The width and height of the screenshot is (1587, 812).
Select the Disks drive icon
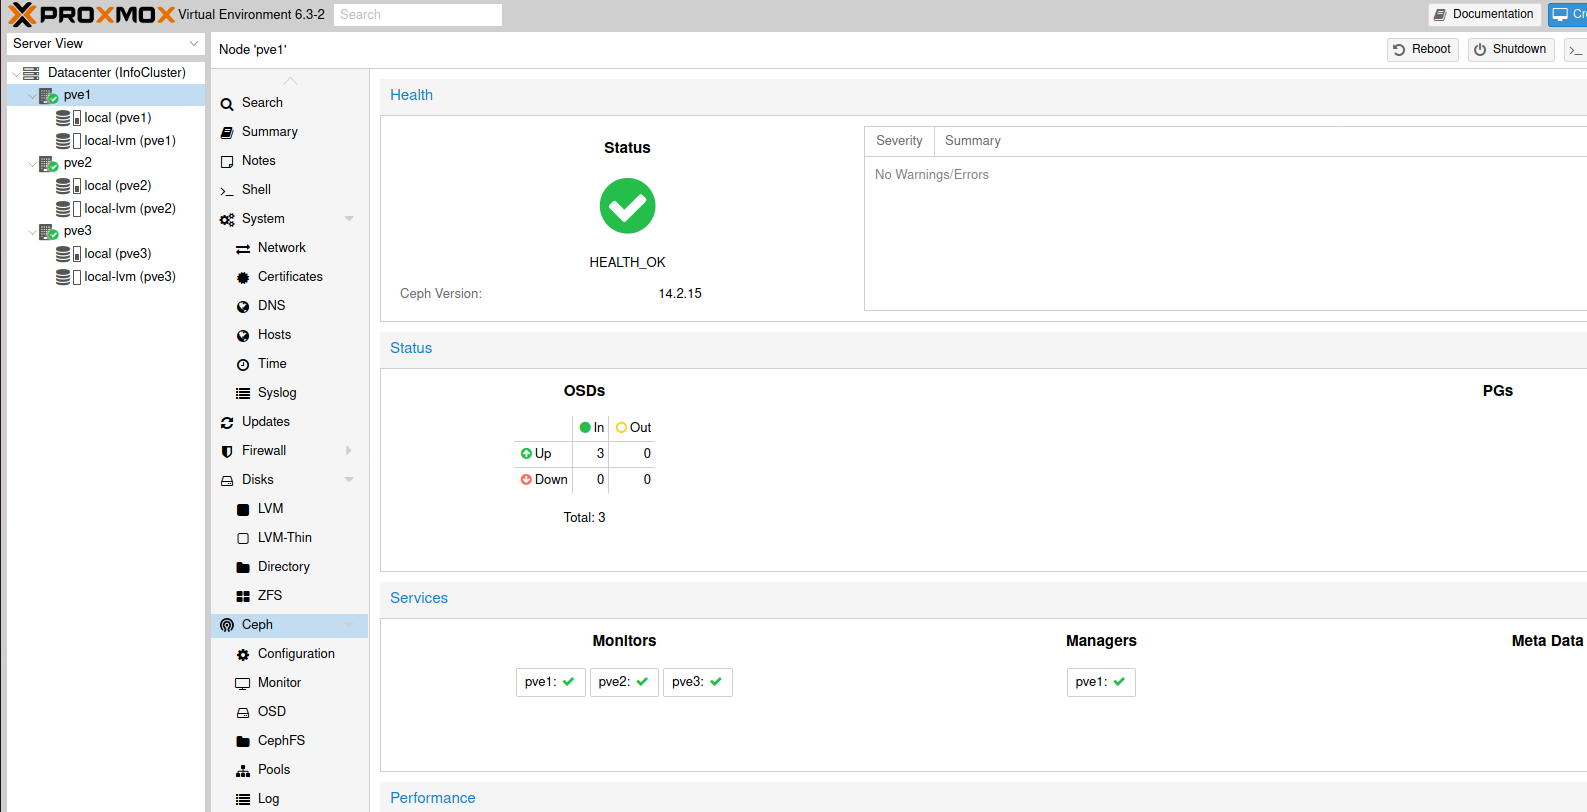[x=227, y=481]
